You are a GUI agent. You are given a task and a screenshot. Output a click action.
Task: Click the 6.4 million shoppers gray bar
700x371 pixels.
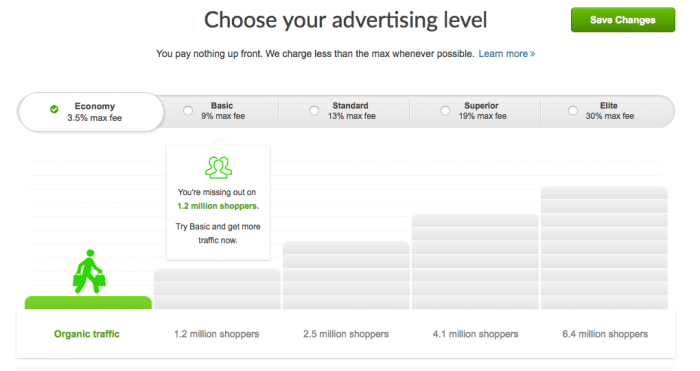[x=604, y=248]
